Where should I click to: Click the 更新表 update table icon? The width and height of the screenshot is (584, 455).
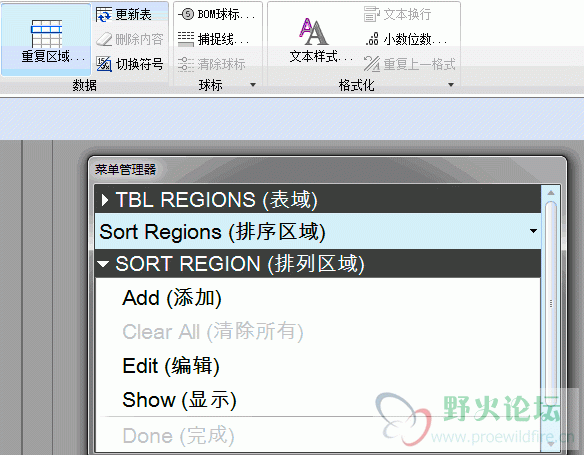pos(104,15)
